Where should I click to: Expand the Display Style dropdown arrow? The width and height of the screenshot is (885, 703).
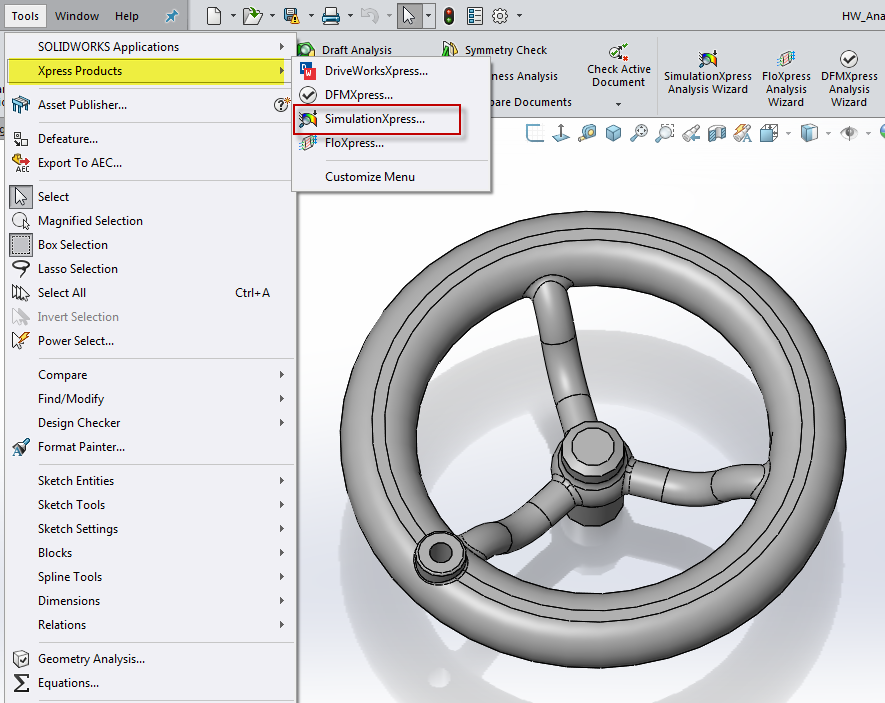(828, 134)
